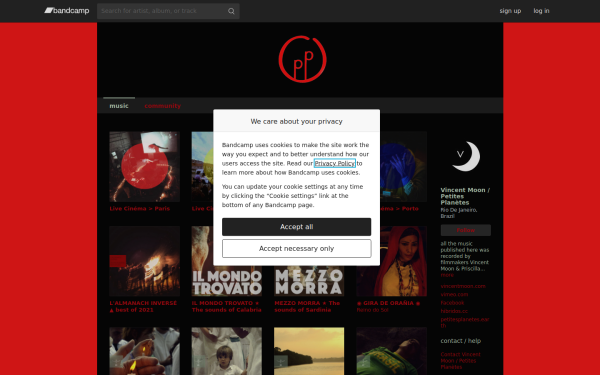The height and width of the screenshot is (375, 600).
Task: Open the Privacy Policy link
Action: tap(335, 163)
